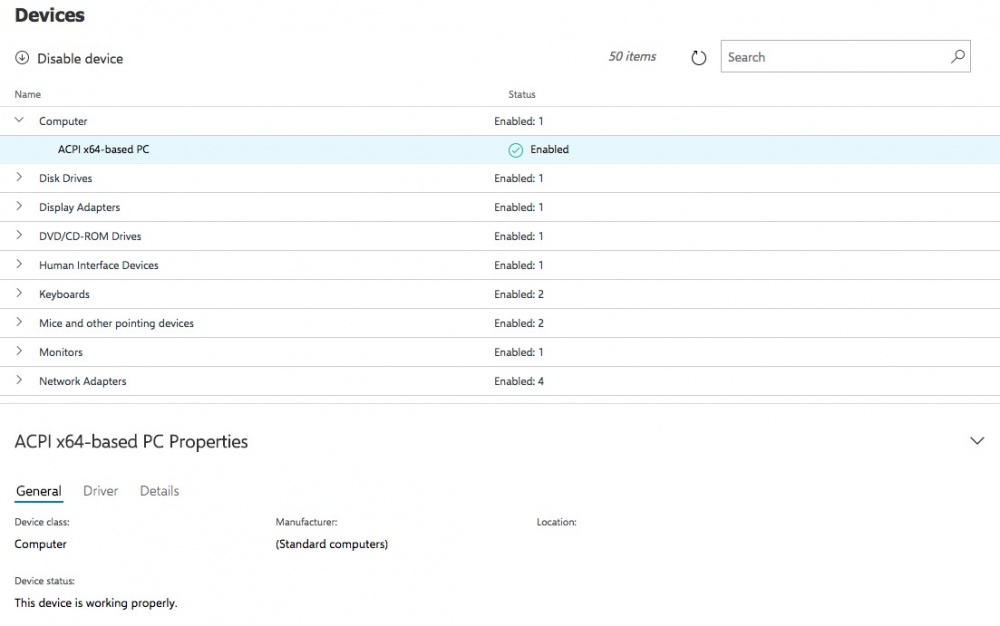
Task: Click the magnifier search icon
Action: tap(957, 57)
